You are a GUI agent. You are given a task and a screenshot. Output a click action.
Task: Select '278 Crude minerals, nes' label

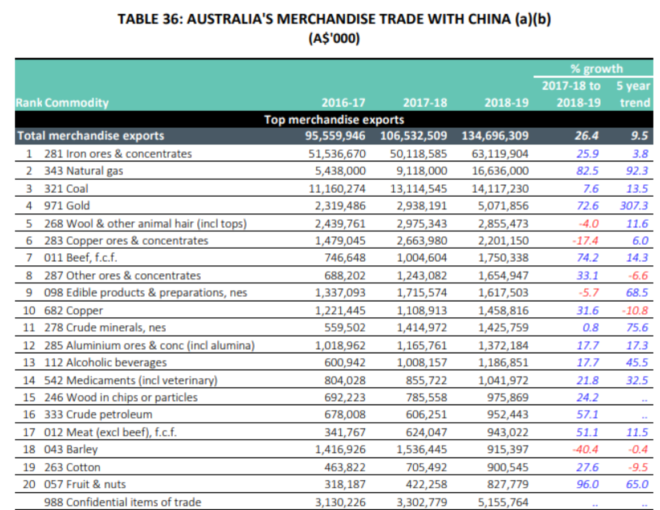click(x=105, y=327)
